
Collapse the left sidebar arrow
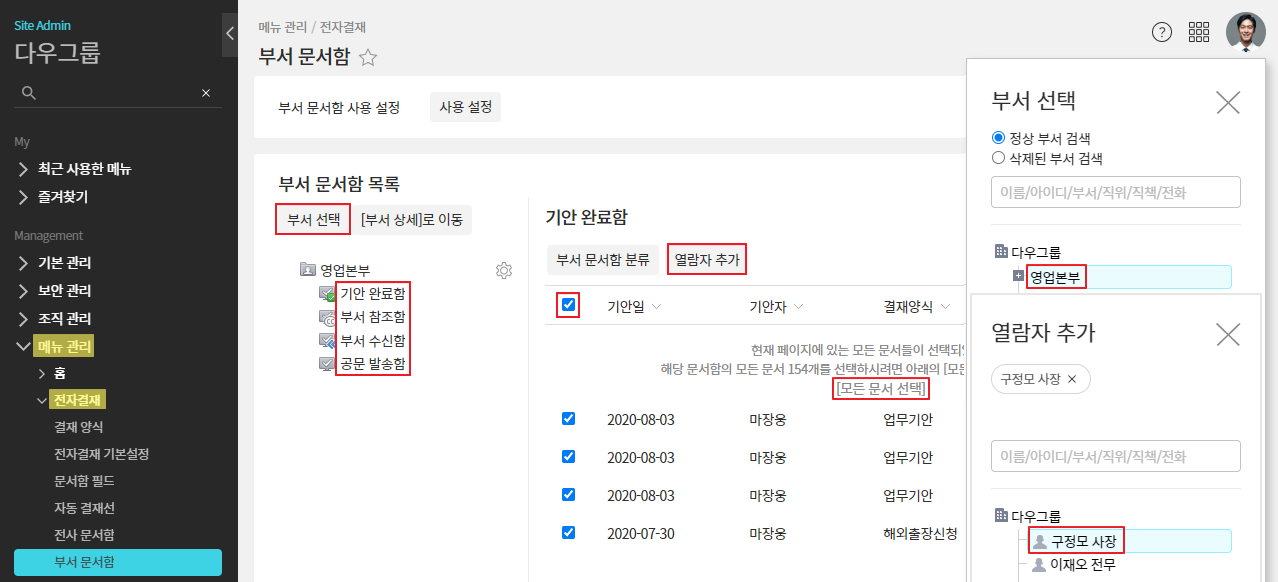click(x=229, y=34)
